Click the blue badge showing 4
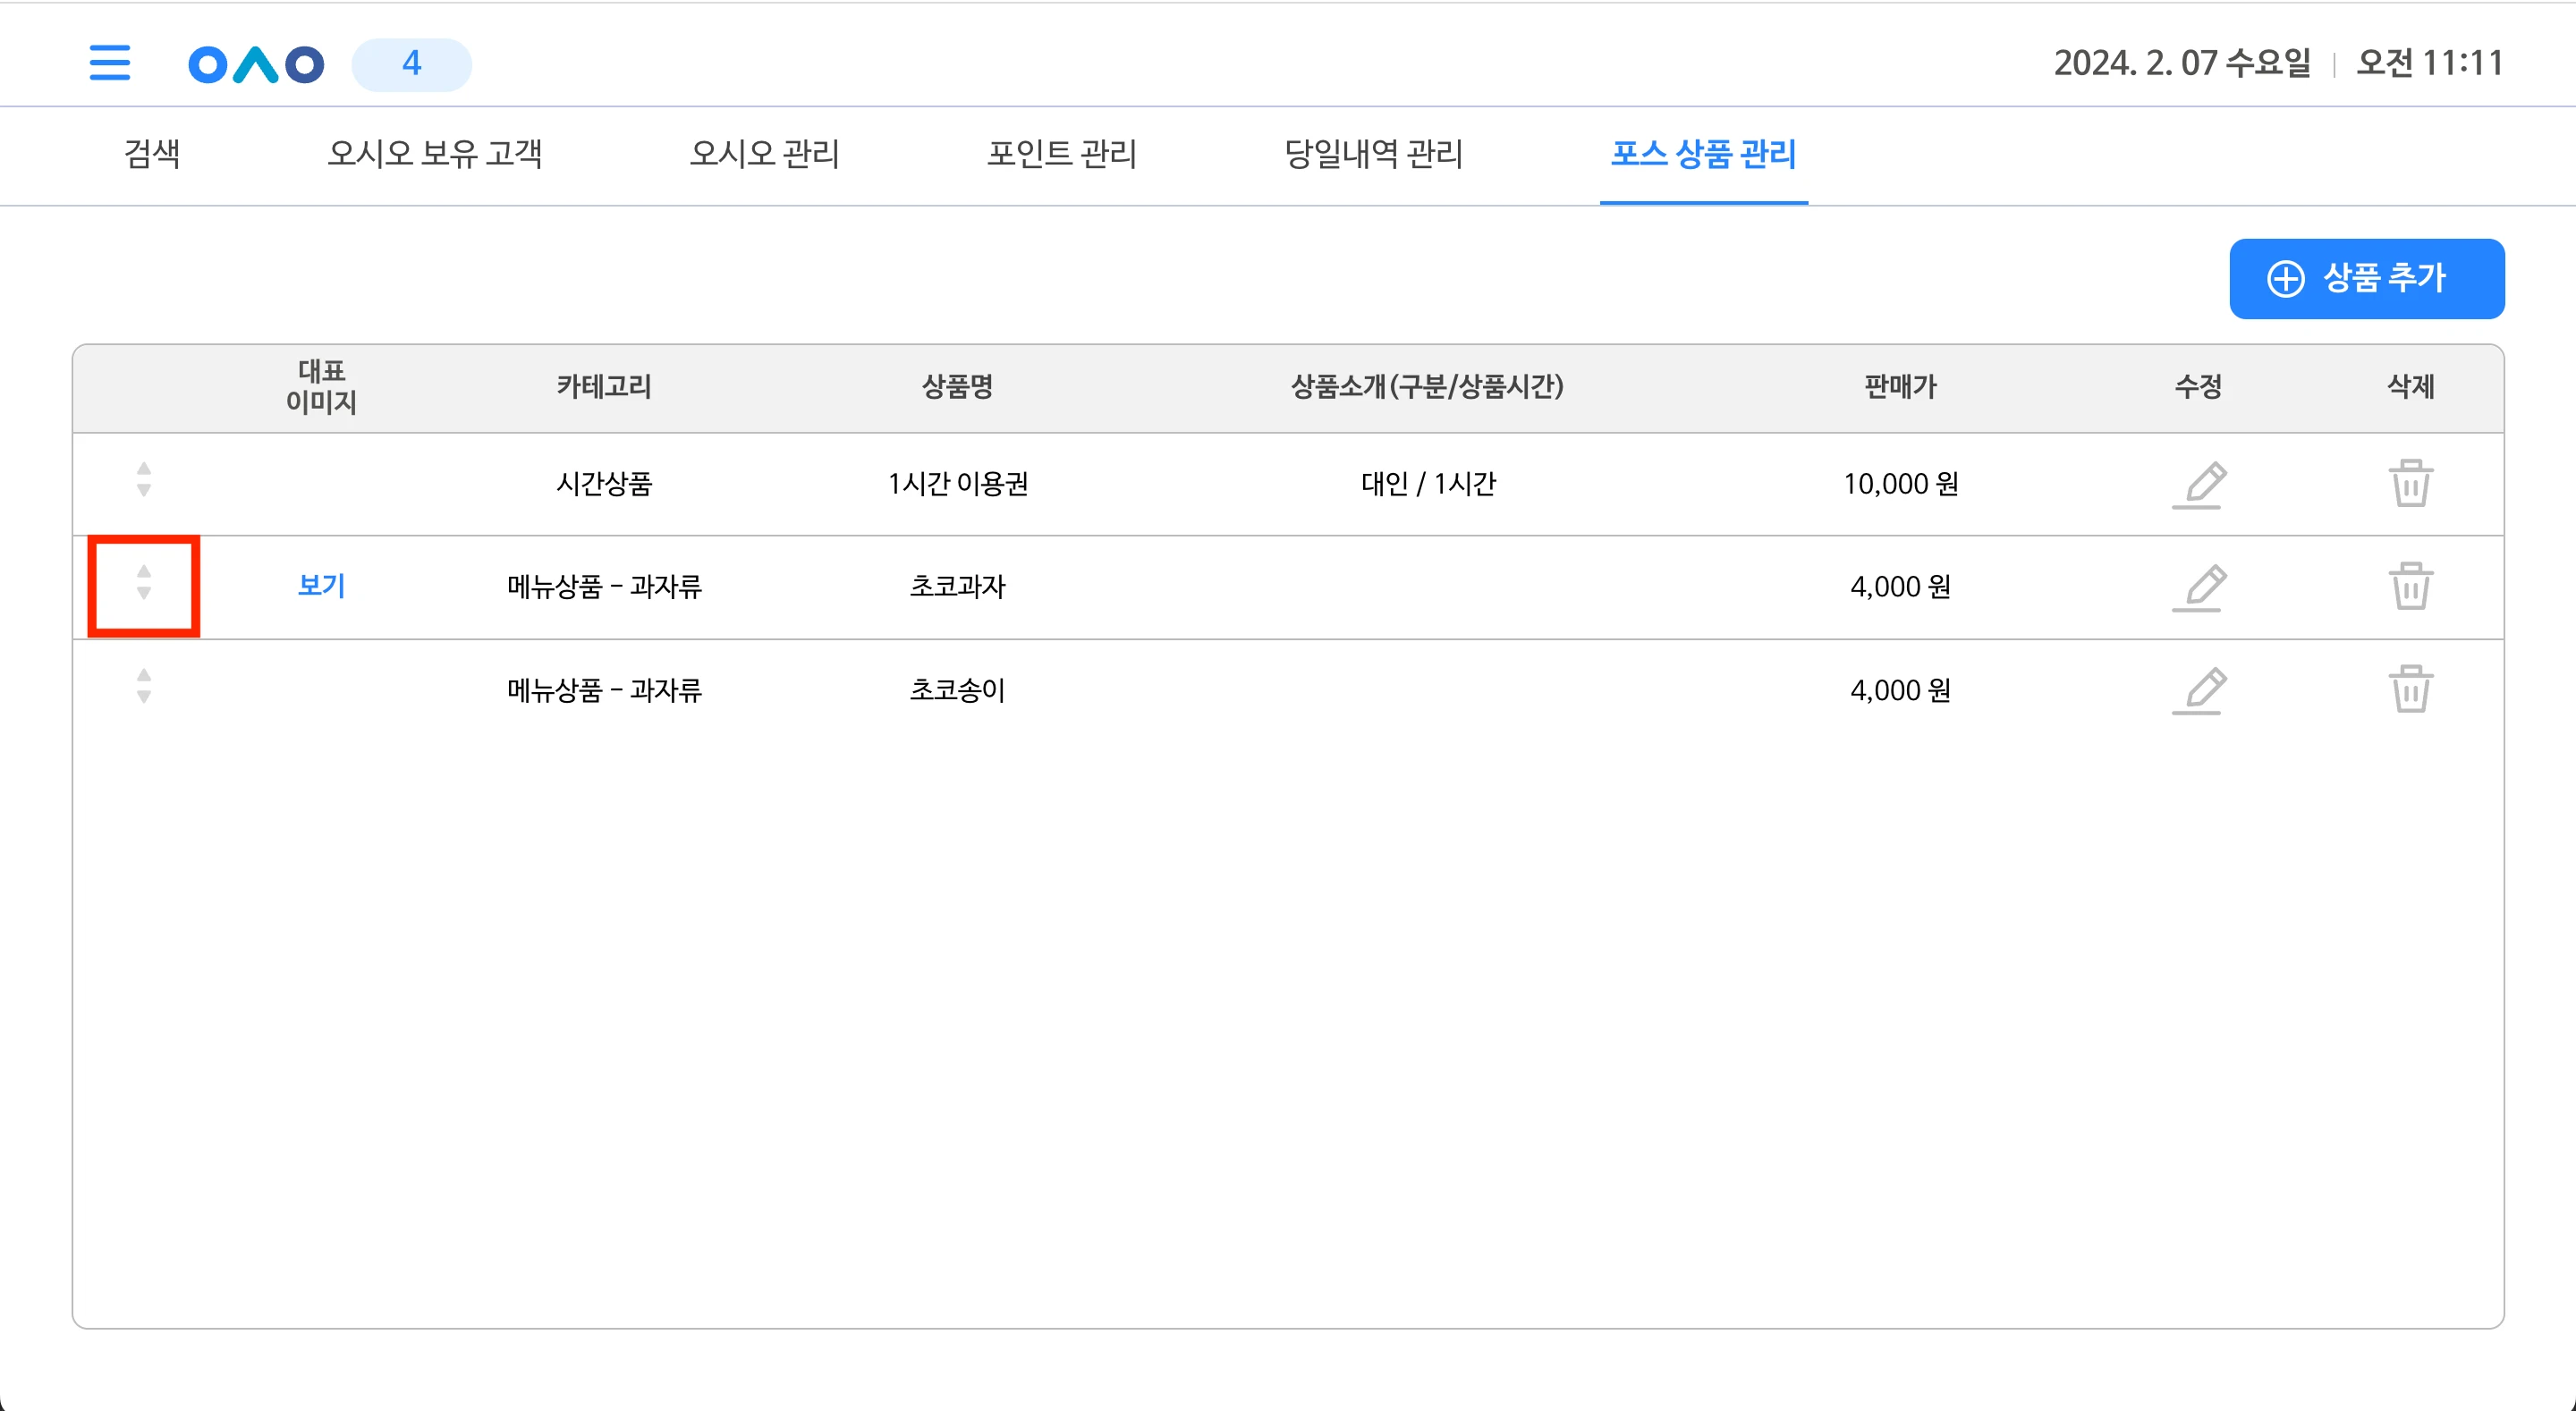 (x=412, y=64)
